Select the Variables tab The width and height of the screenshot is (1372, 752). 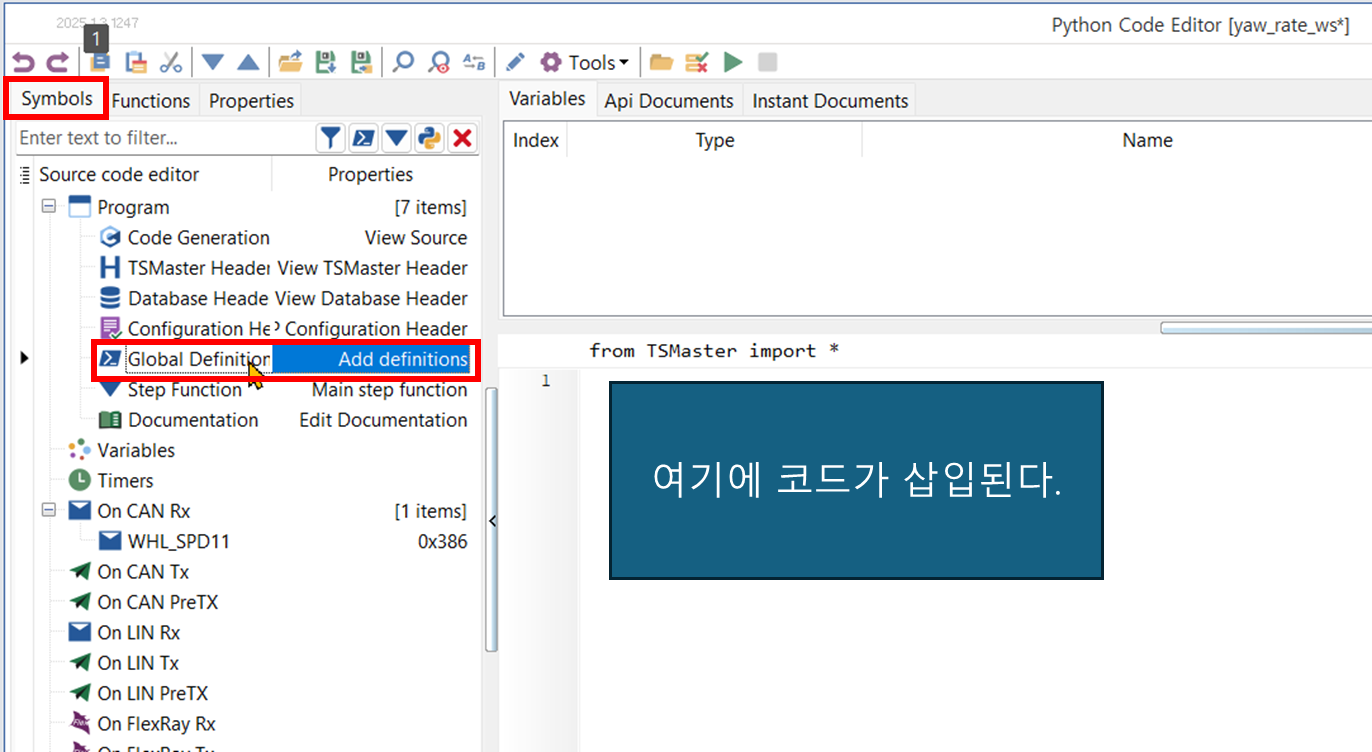pos(547,99)
